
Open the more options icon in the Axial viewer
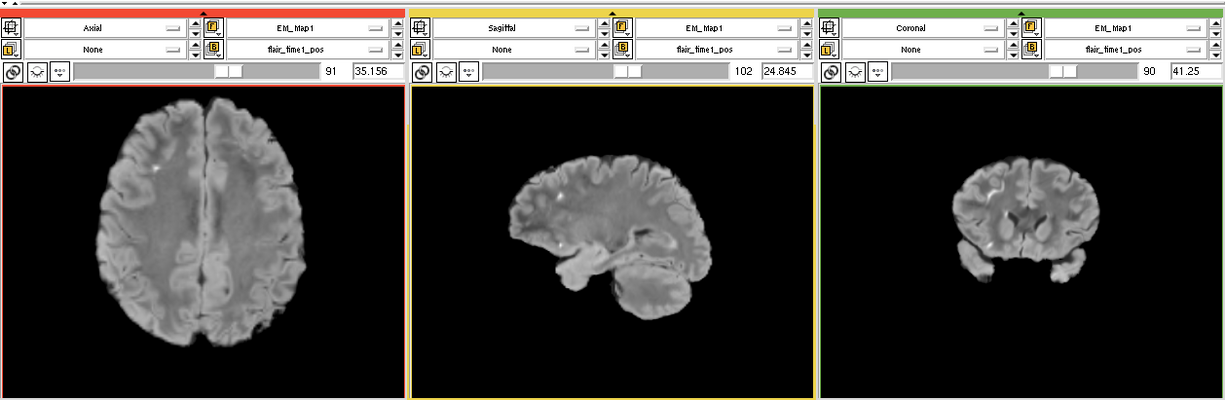(x=59, y=72)
